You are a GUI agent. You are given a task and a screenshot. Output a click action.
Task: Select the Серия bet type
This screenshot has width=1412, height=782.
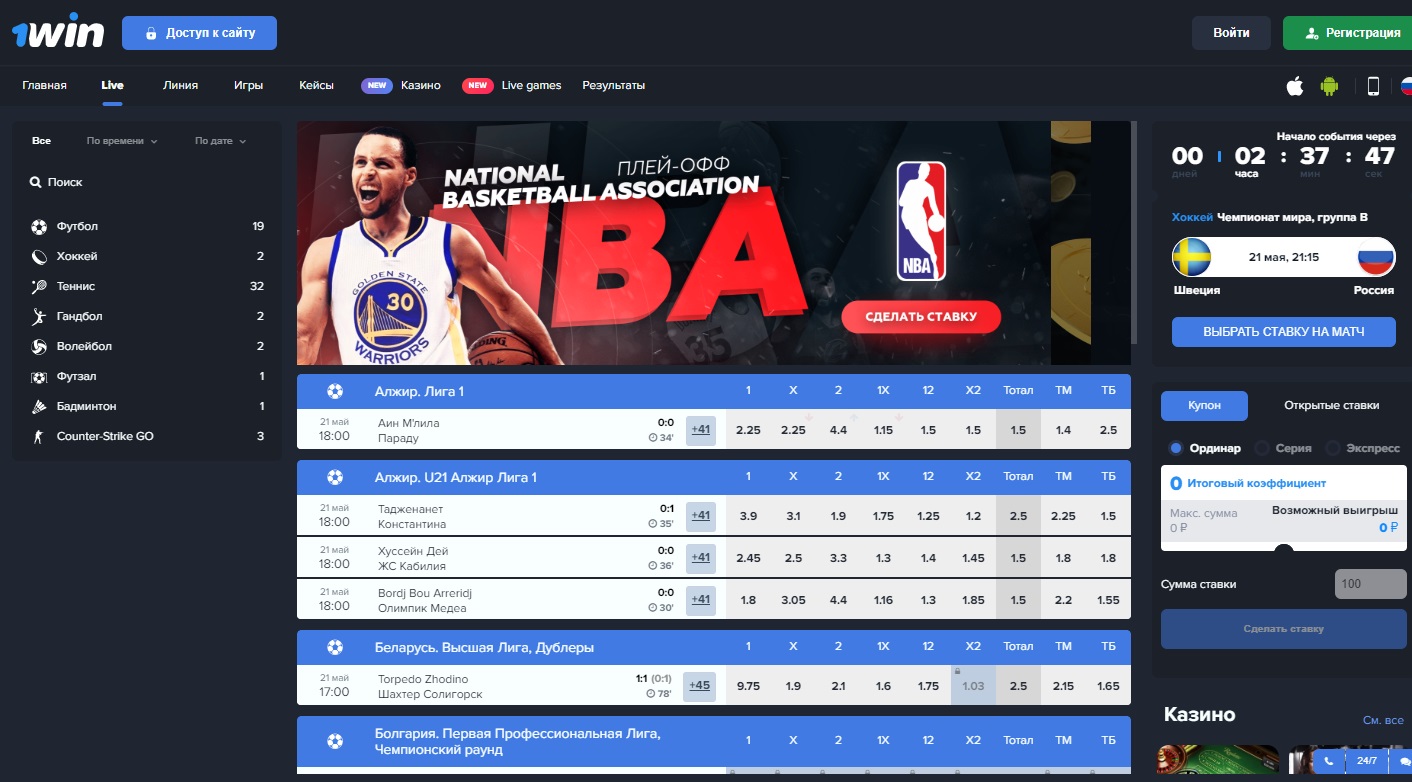point(1283,448)
